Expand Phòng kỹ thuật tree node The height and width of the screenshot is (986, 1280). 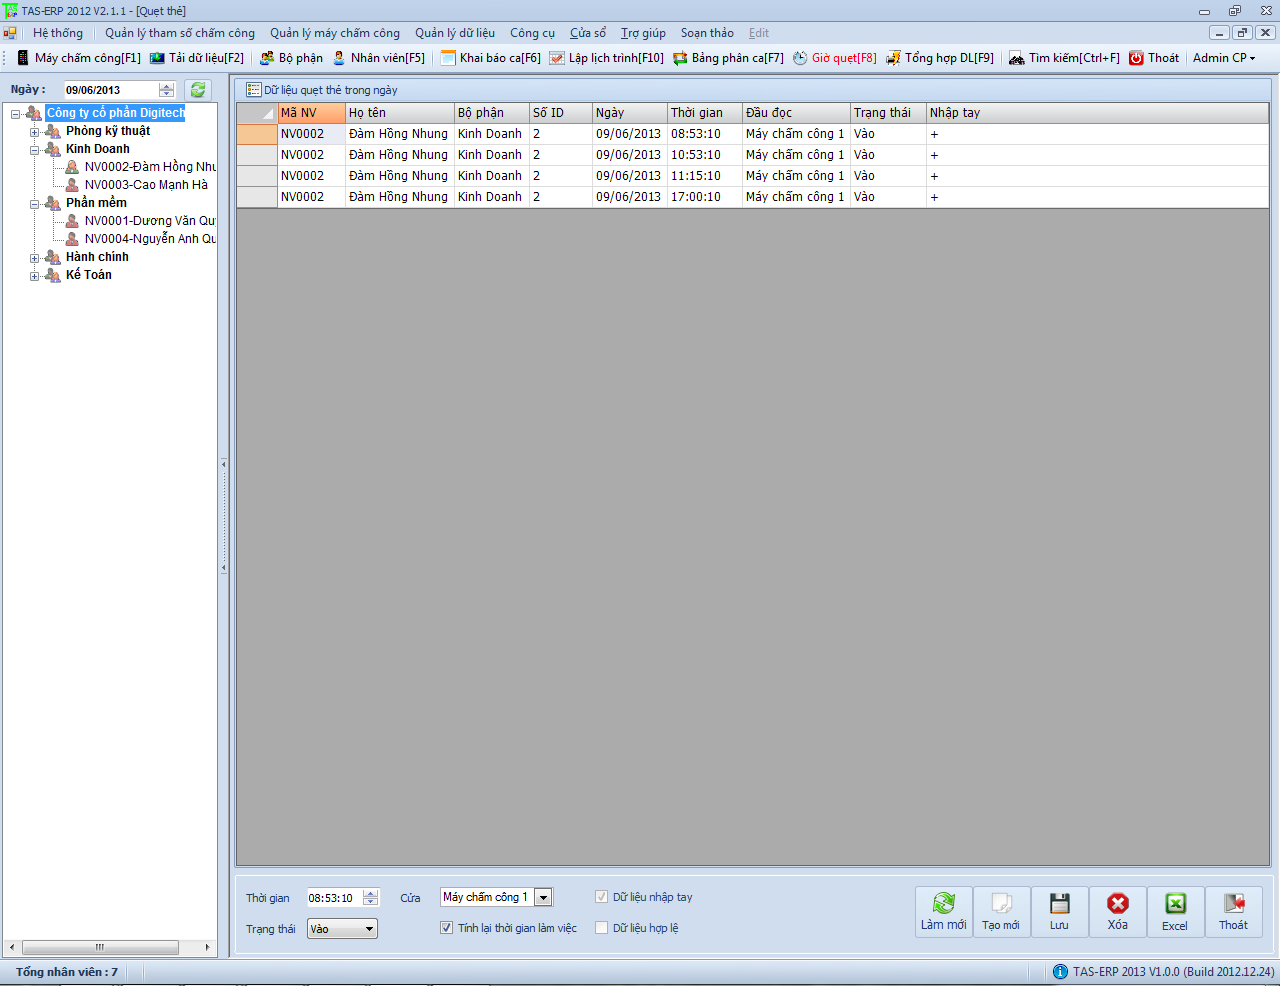35,132
